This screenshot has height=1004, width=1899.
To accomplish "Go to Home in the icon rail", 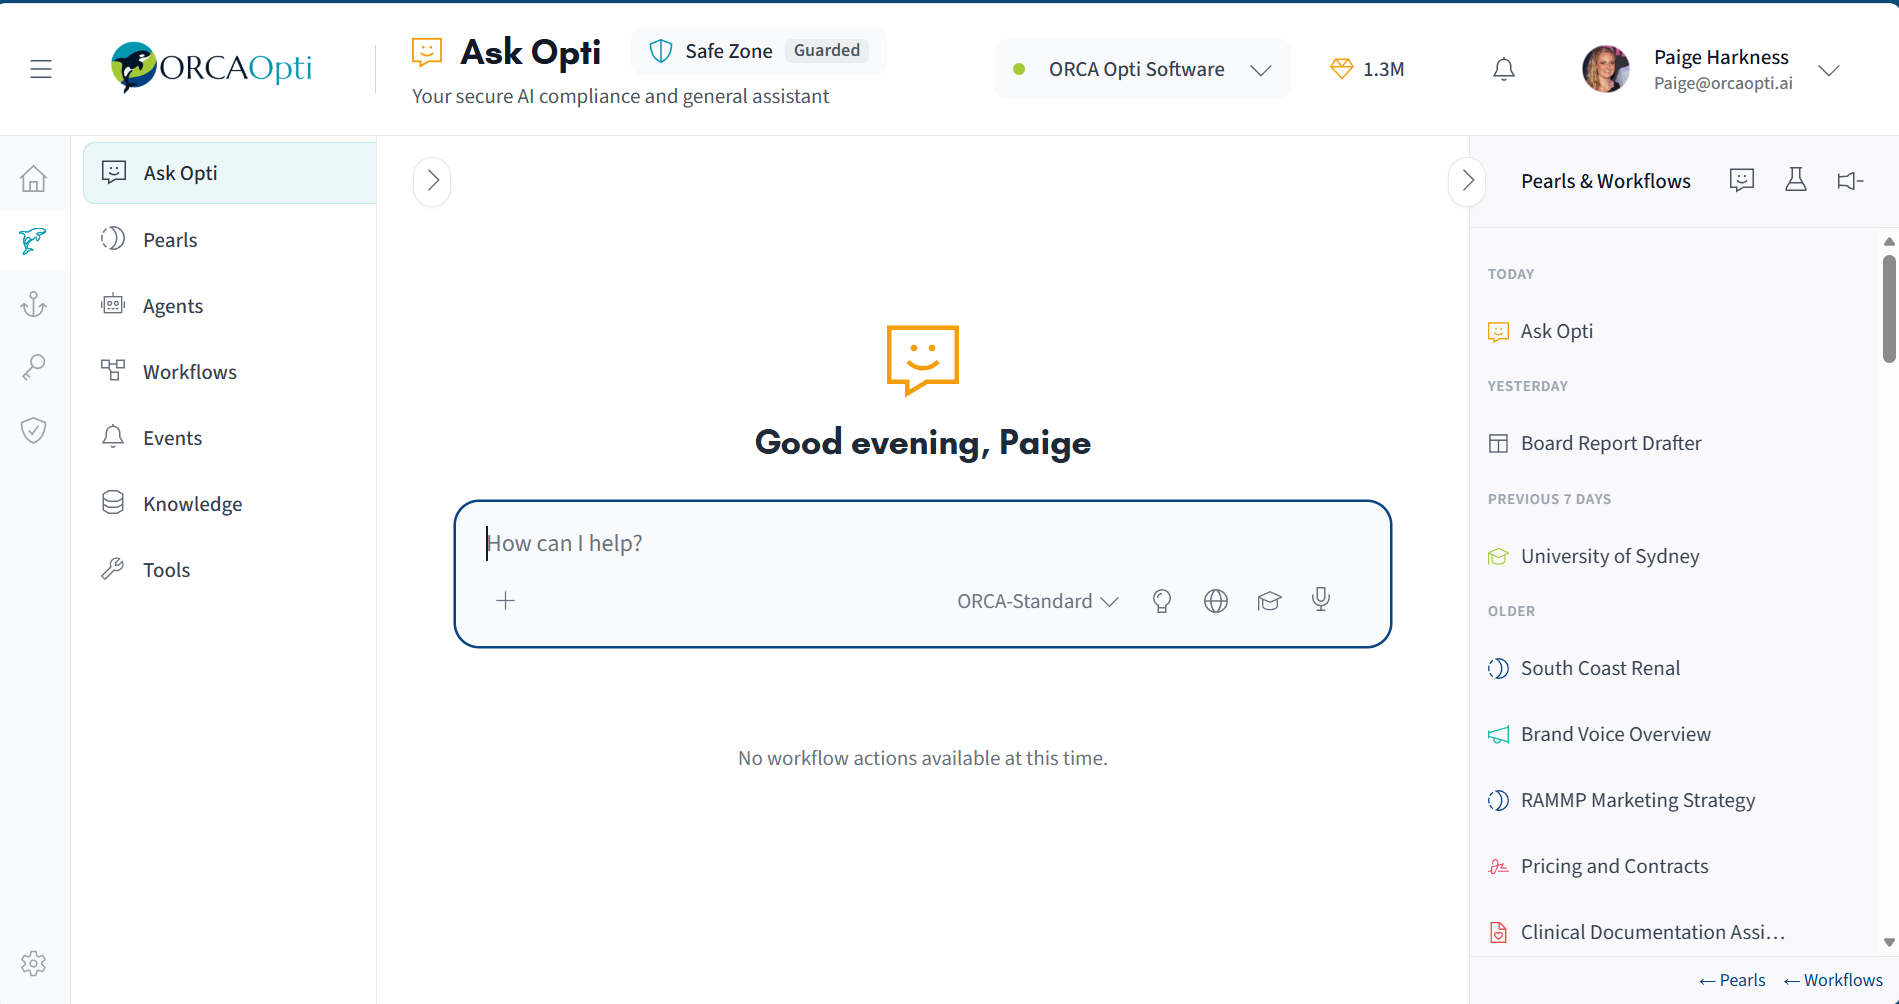I will pos(34,178).
